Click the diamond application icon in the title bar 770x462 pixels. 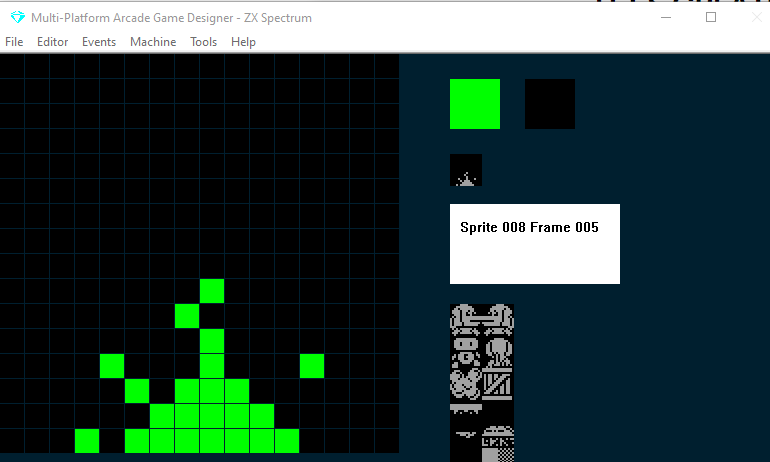pyautogui.click(x=18, y=18)
